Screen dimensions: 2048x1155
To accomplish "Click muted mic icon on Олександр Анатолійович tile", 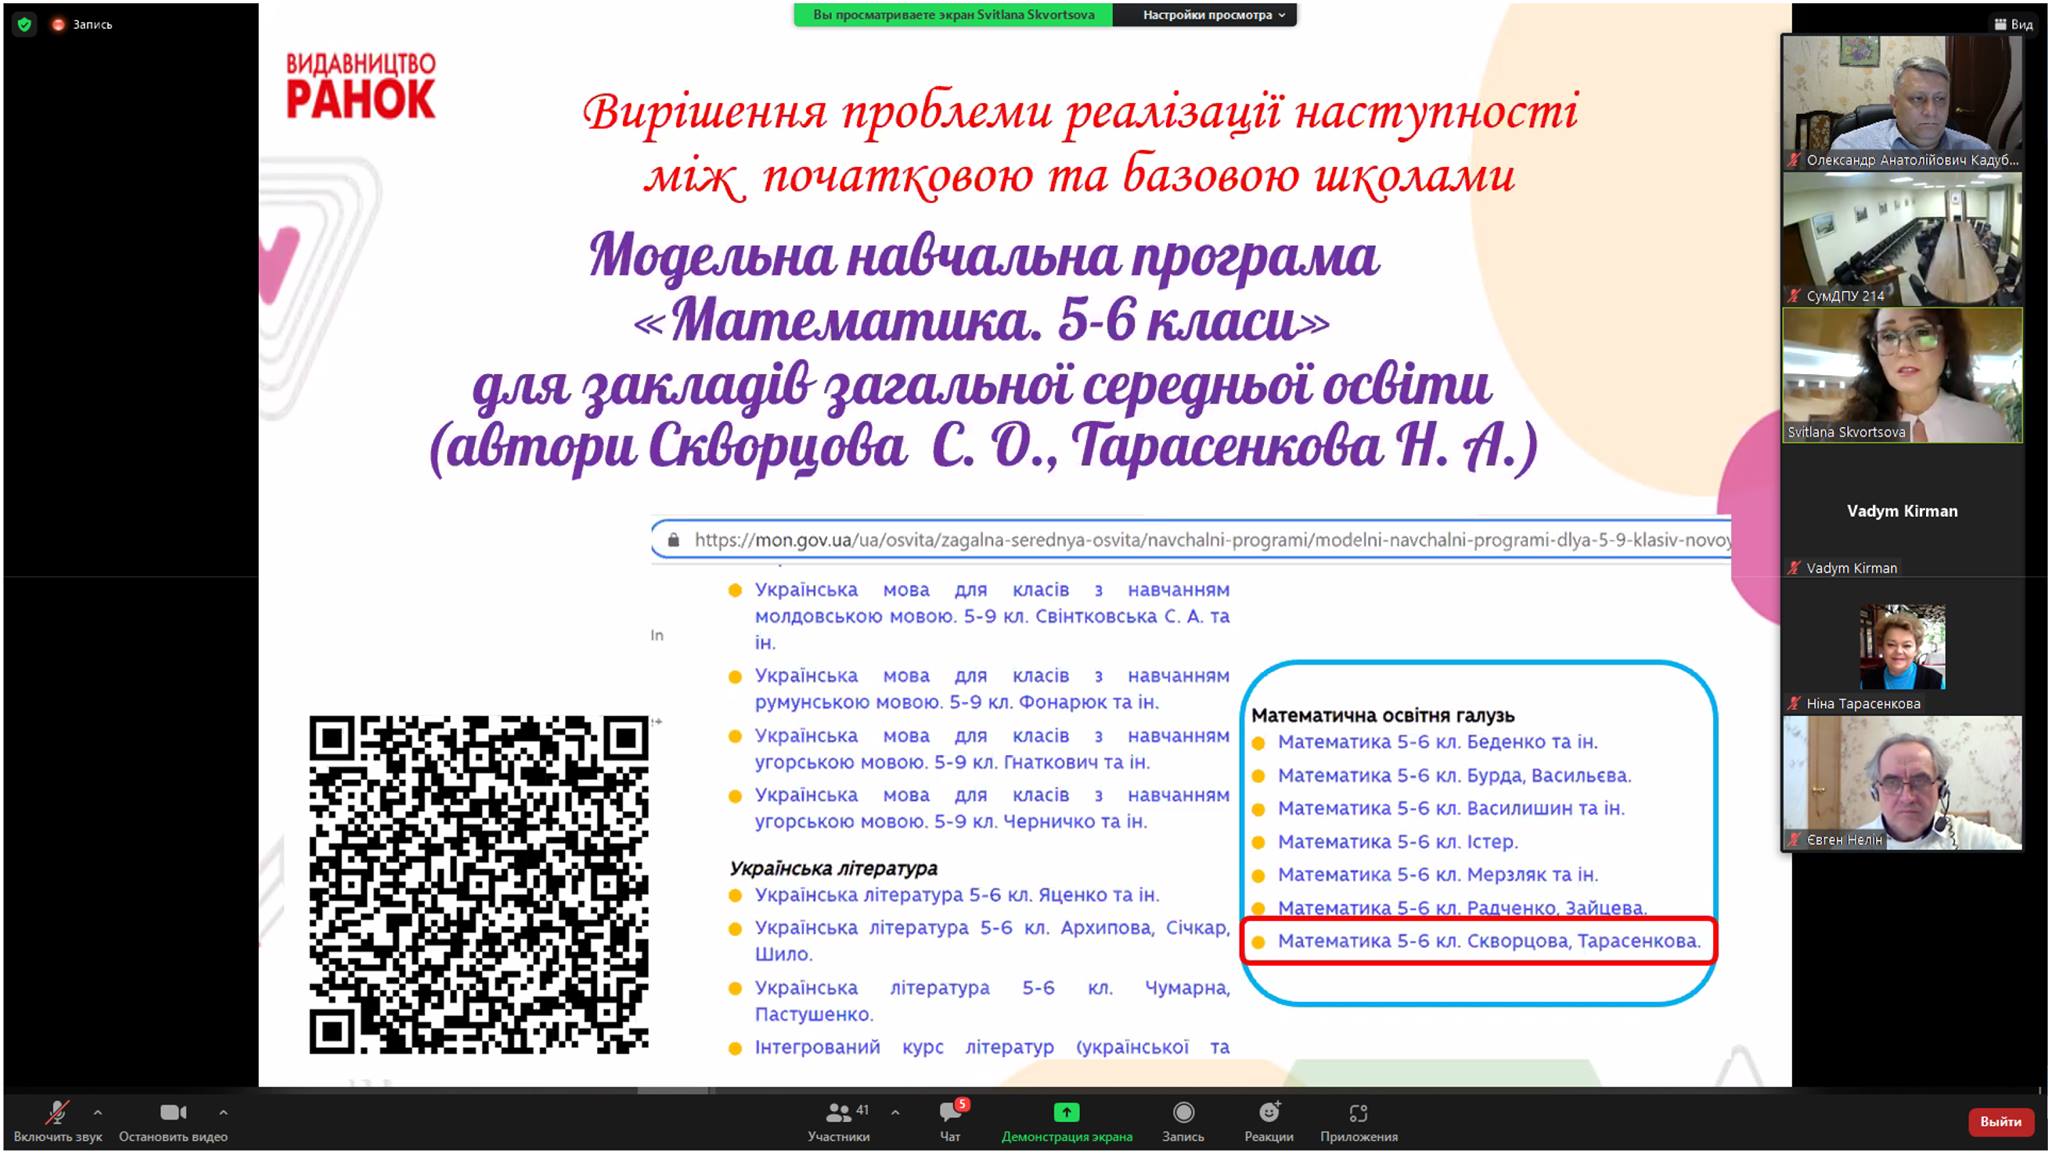I will coord(1795,160).
